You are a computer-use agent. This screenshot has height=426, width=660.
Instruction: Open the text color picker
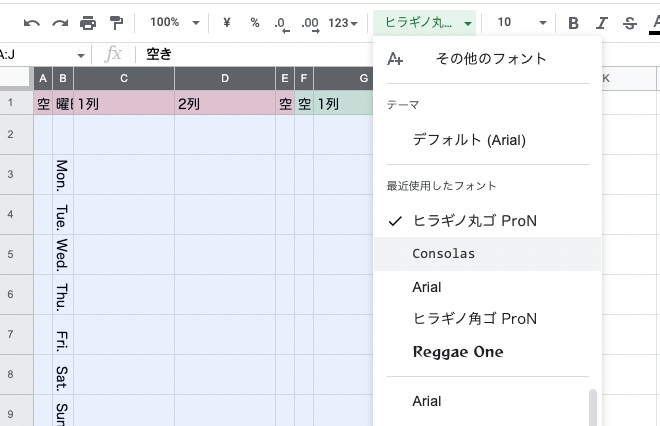pyautogui.click(x=655, y=24)
